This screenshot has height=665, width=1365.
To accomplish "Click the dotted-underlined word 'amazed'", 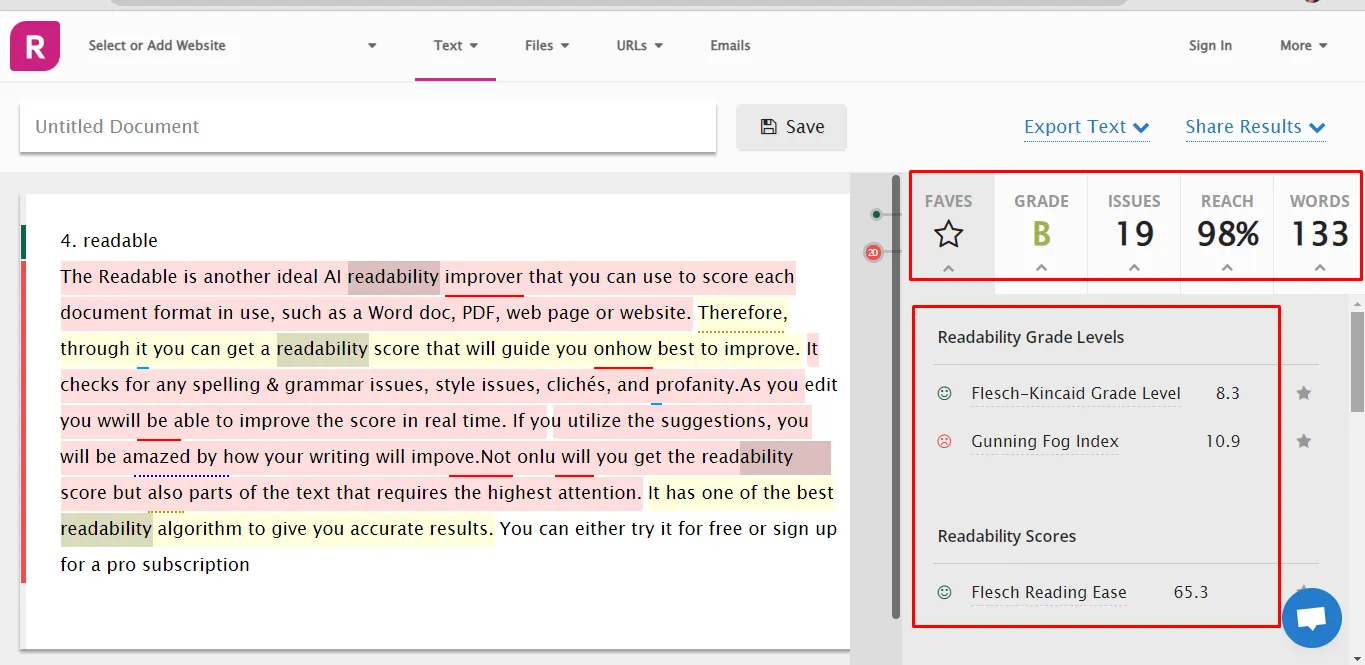I will coord(157,457).
